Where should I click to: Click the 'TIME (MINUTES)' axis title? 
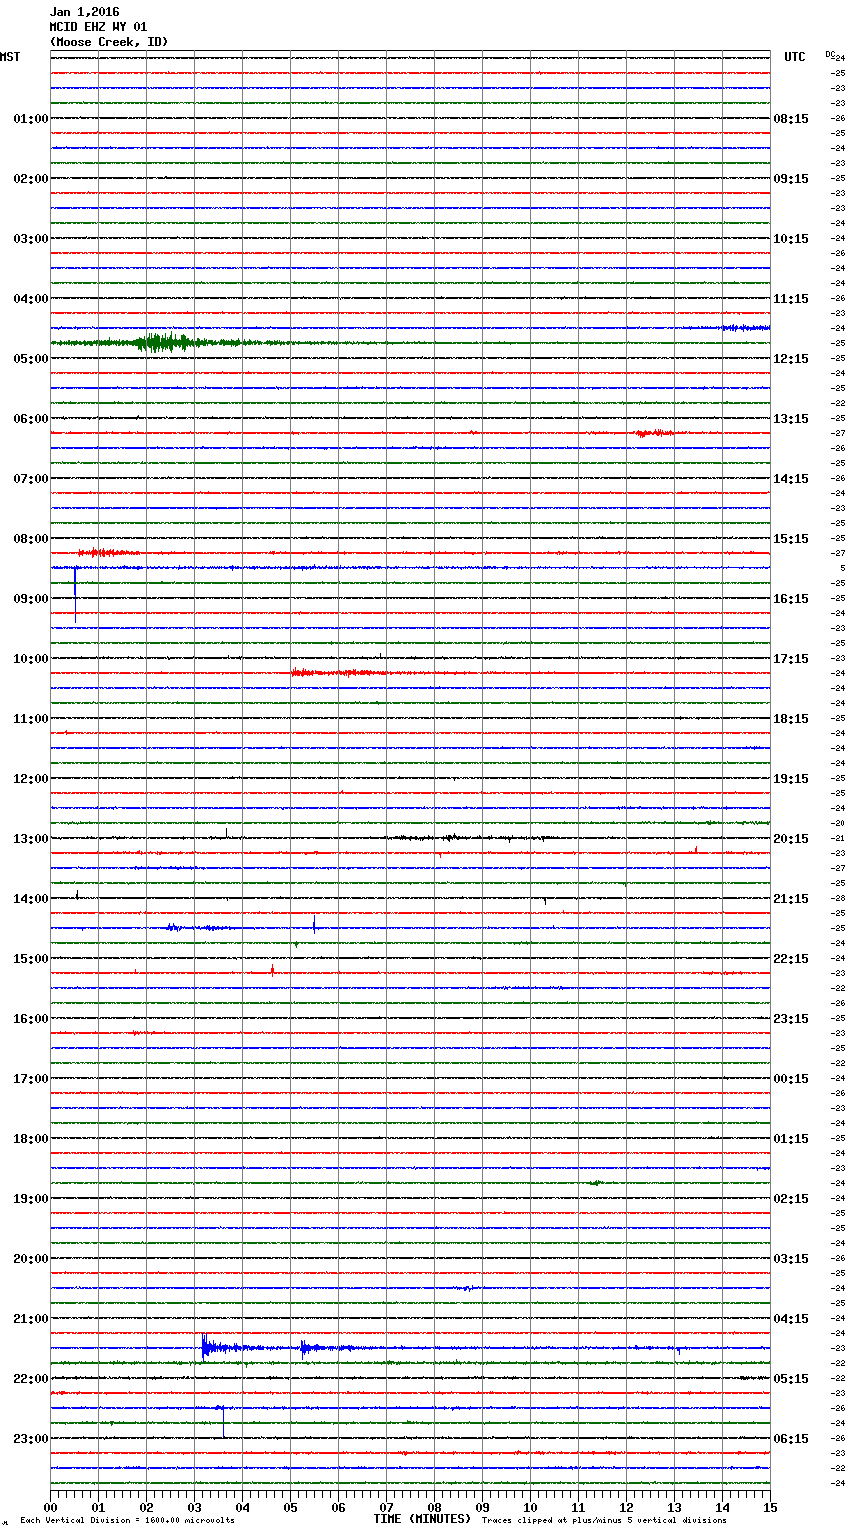coord(422,1519)
